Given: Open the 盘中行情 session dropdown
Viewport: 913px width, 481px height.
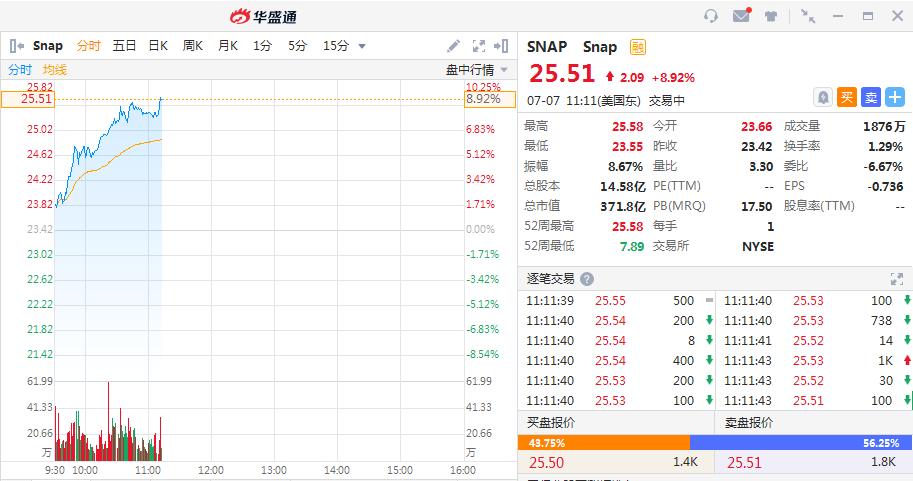Looking at the screenshot, I should (x=476, y=70).
